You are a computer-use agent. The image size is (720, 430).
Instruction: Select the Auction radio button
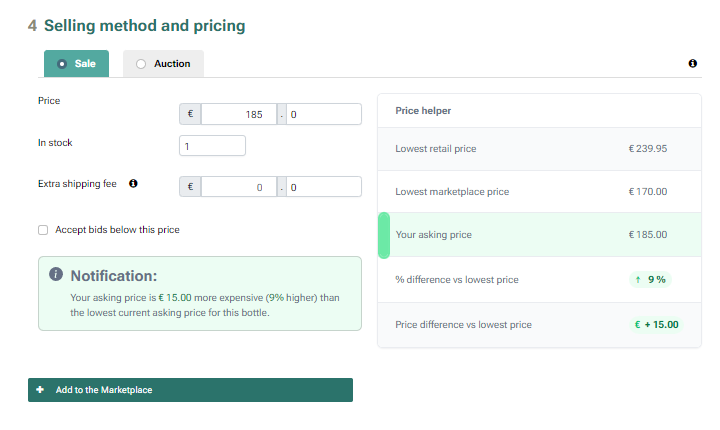pos(141,64)
